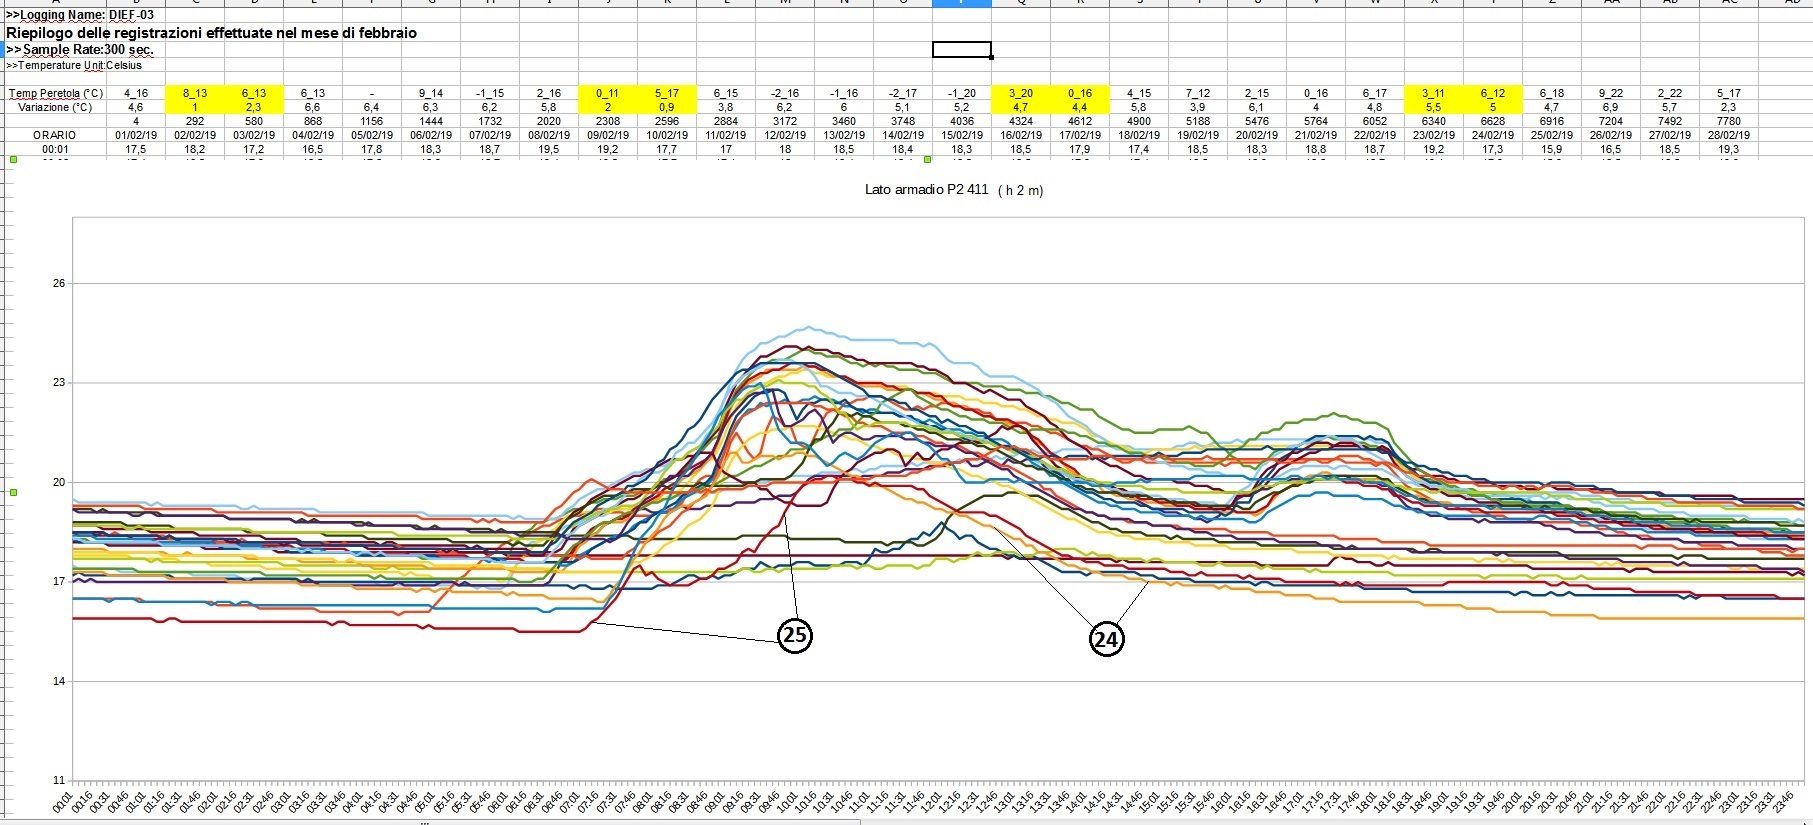Click the y-axis label 26 on the chart
This screenshot has width=1813, height=825.
tap(59, 283)
